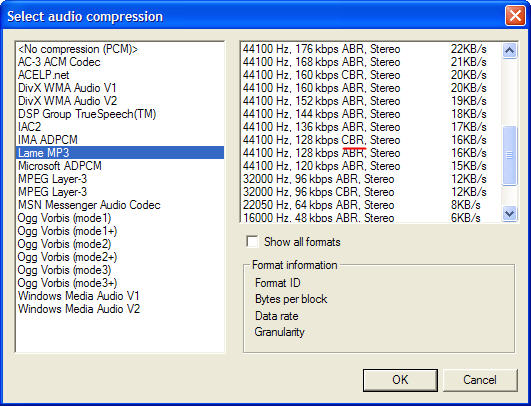Click the format list scroll-down arrow
Viewport: 531px width, 406px height.
pos(509,214)
